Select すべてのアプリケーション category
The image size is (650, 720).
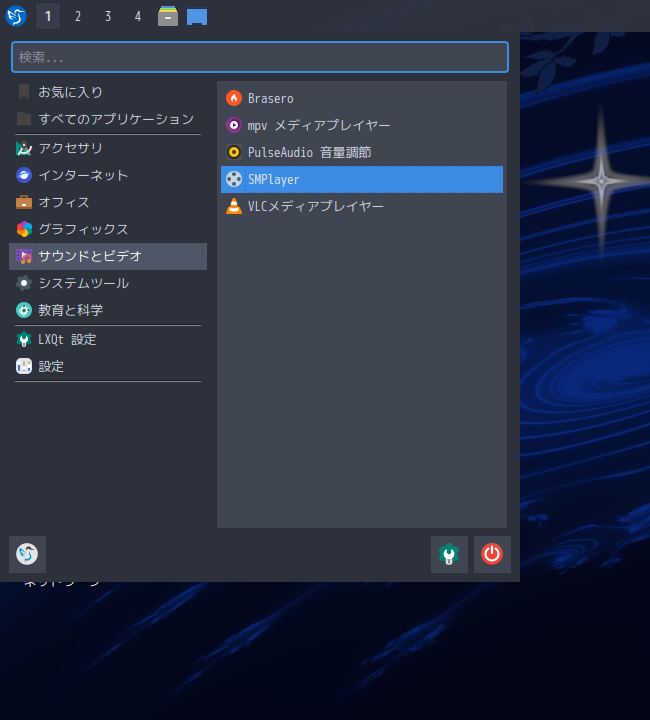[x=108, y=119]
